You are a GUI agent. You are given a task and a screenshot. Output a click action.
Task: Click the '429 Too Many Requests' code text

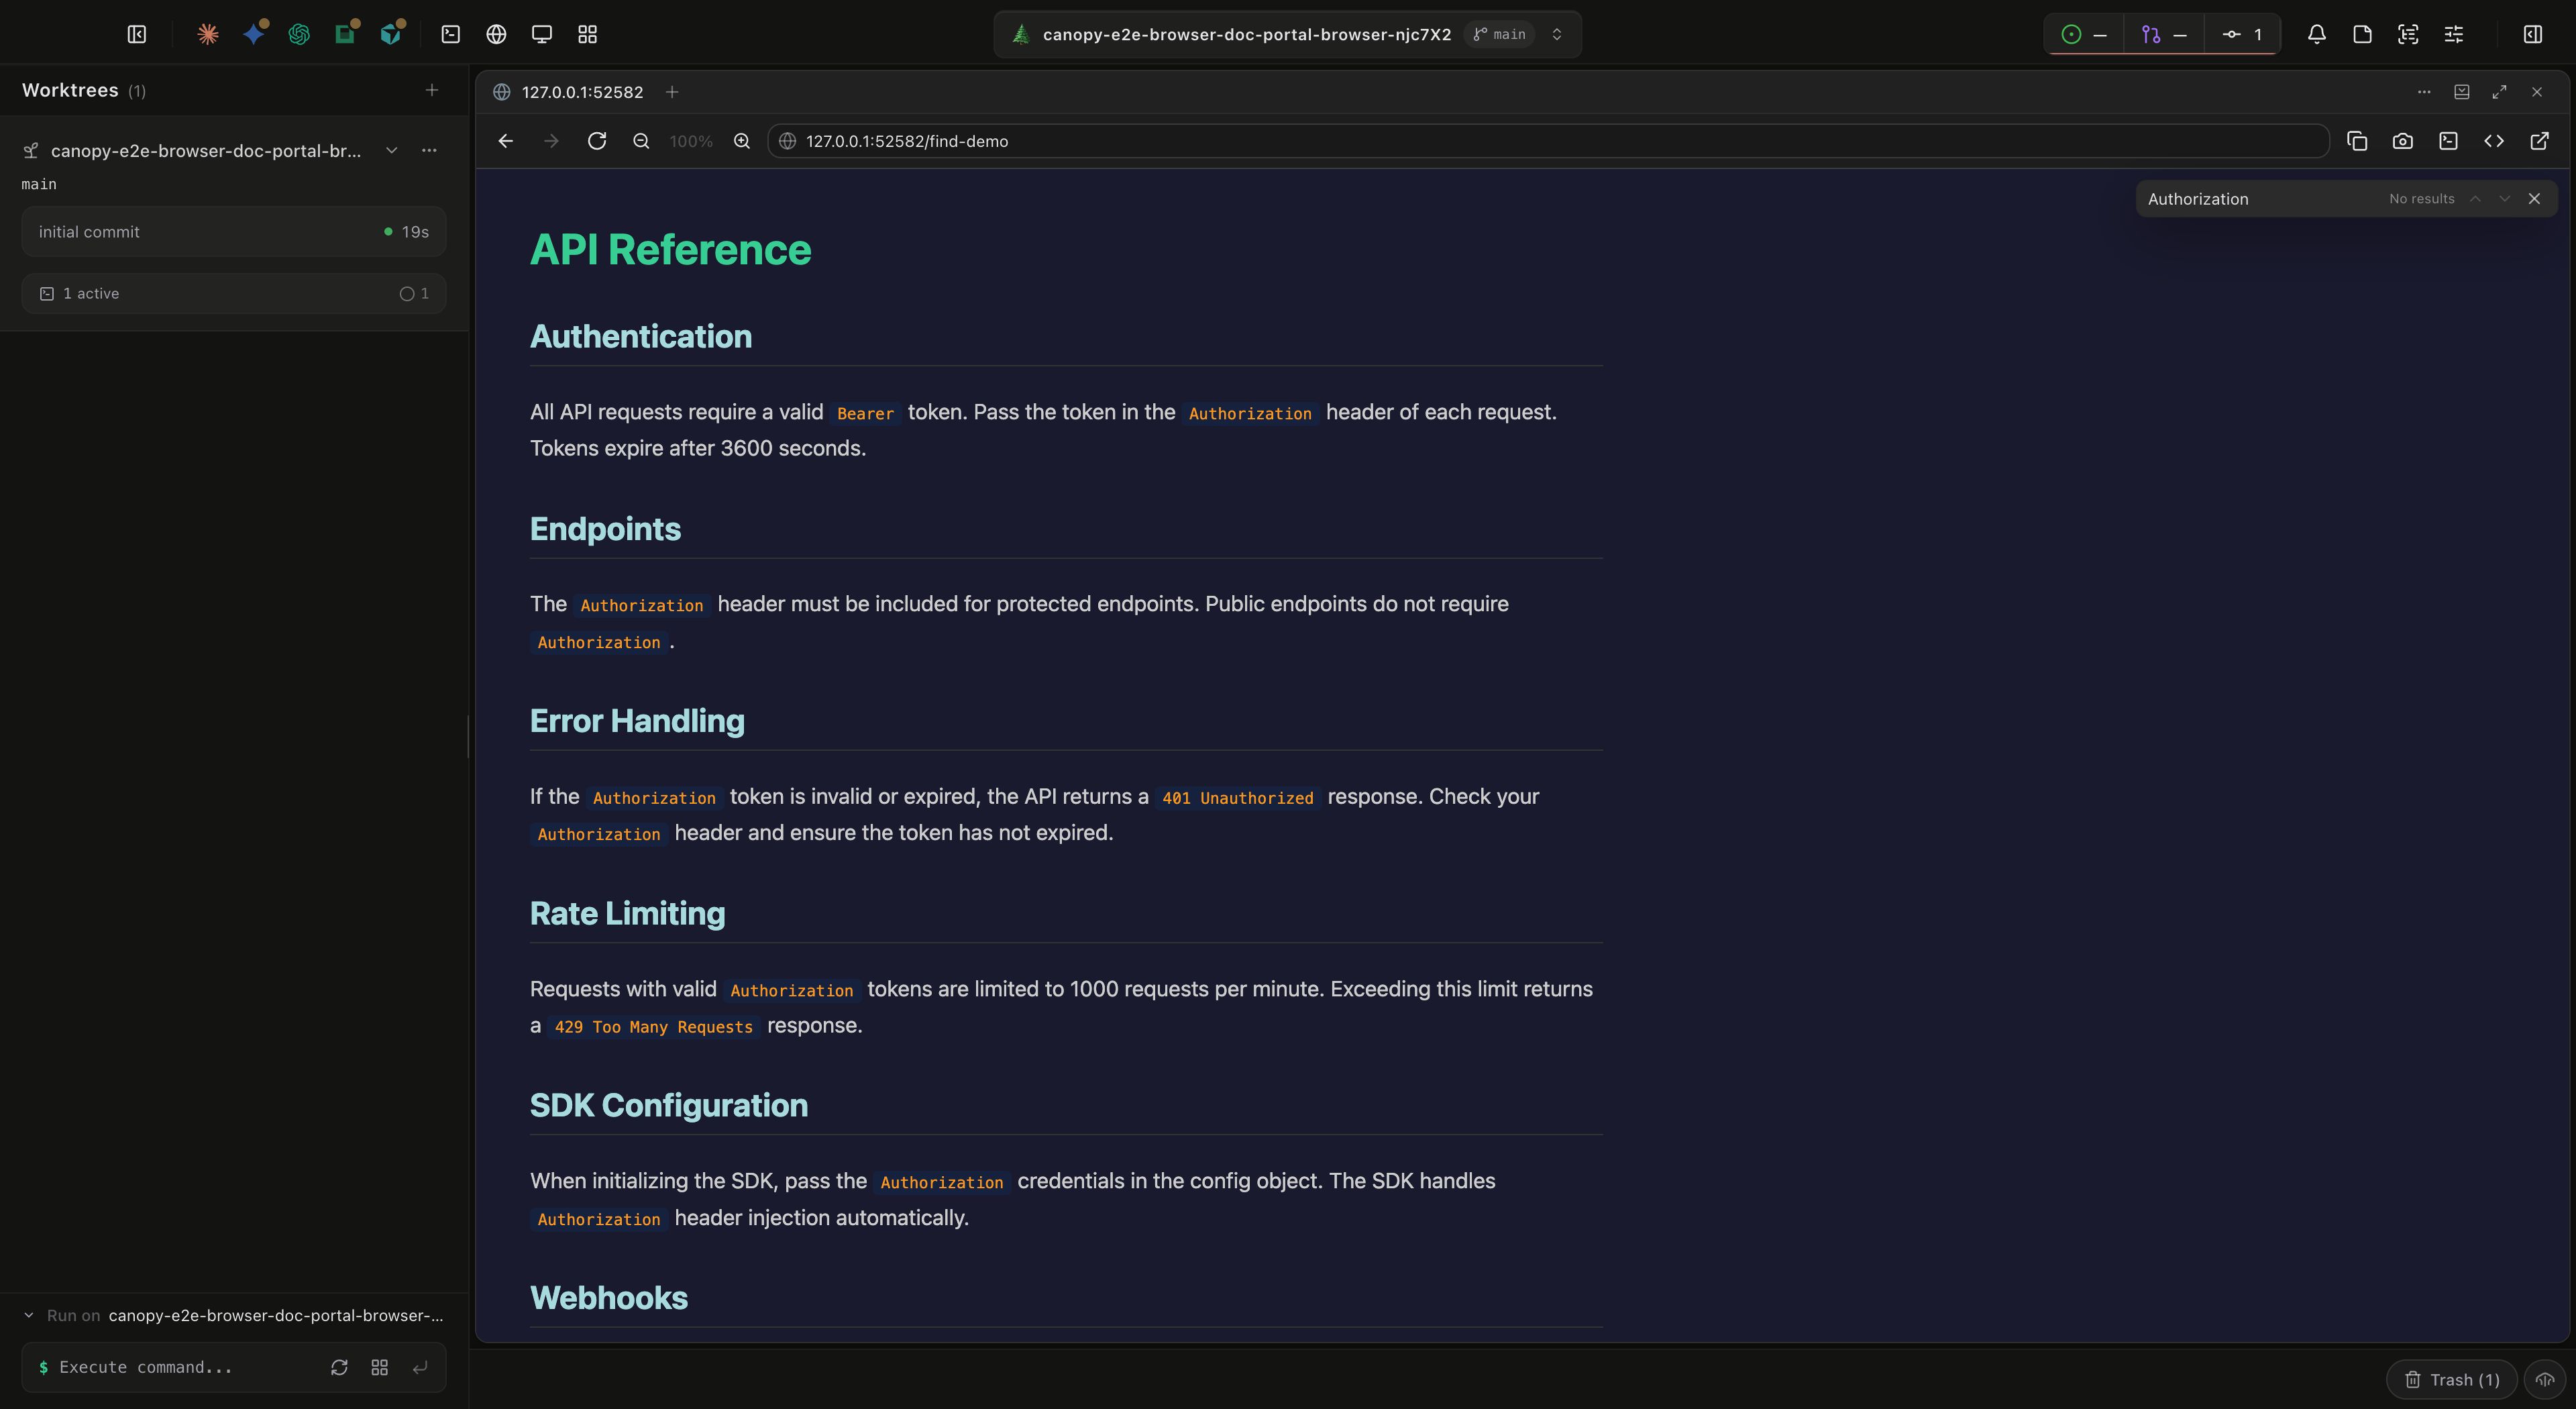(x=653, y=1027)
